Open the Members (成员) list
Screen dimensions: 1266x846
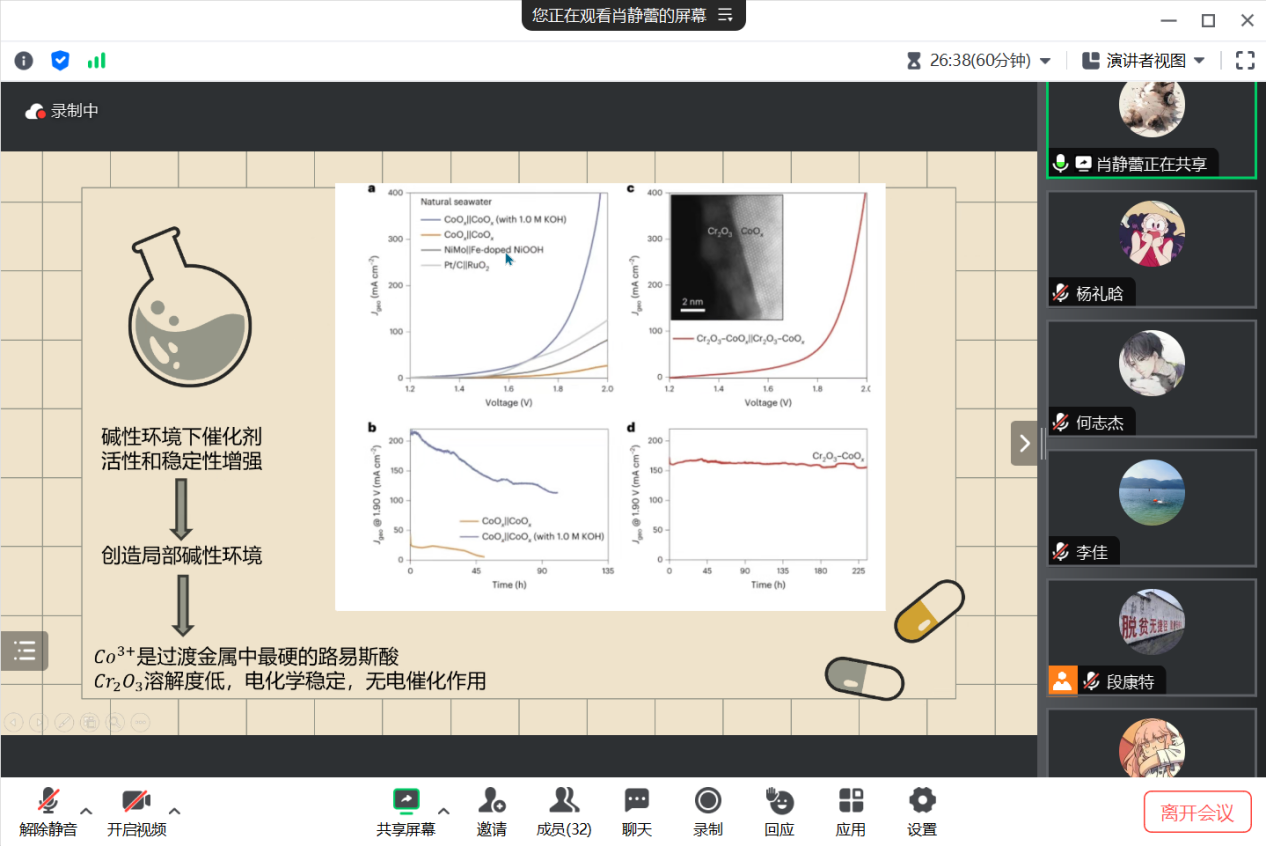click(564, 811)
